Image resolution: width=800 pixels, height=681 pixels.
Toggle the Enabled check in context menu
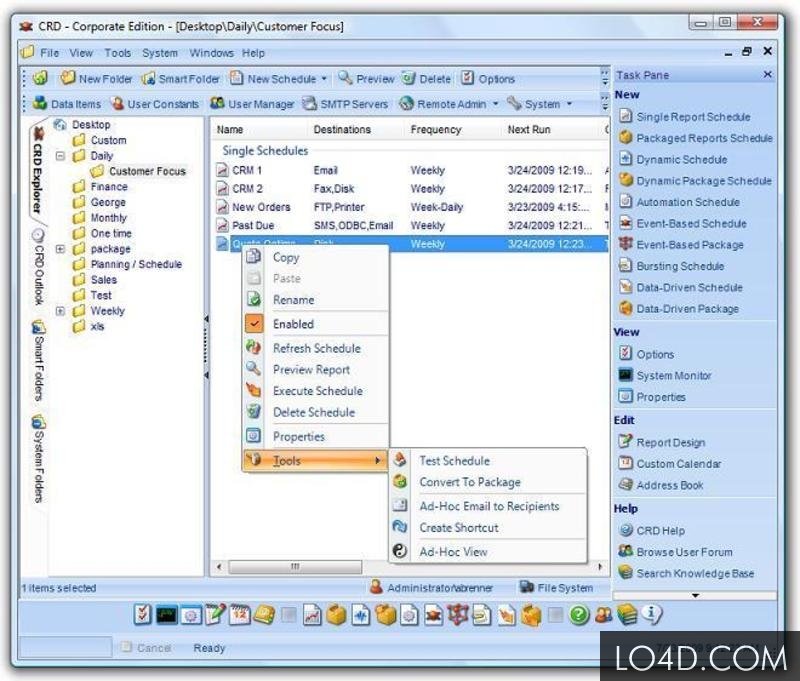(254, 323)
